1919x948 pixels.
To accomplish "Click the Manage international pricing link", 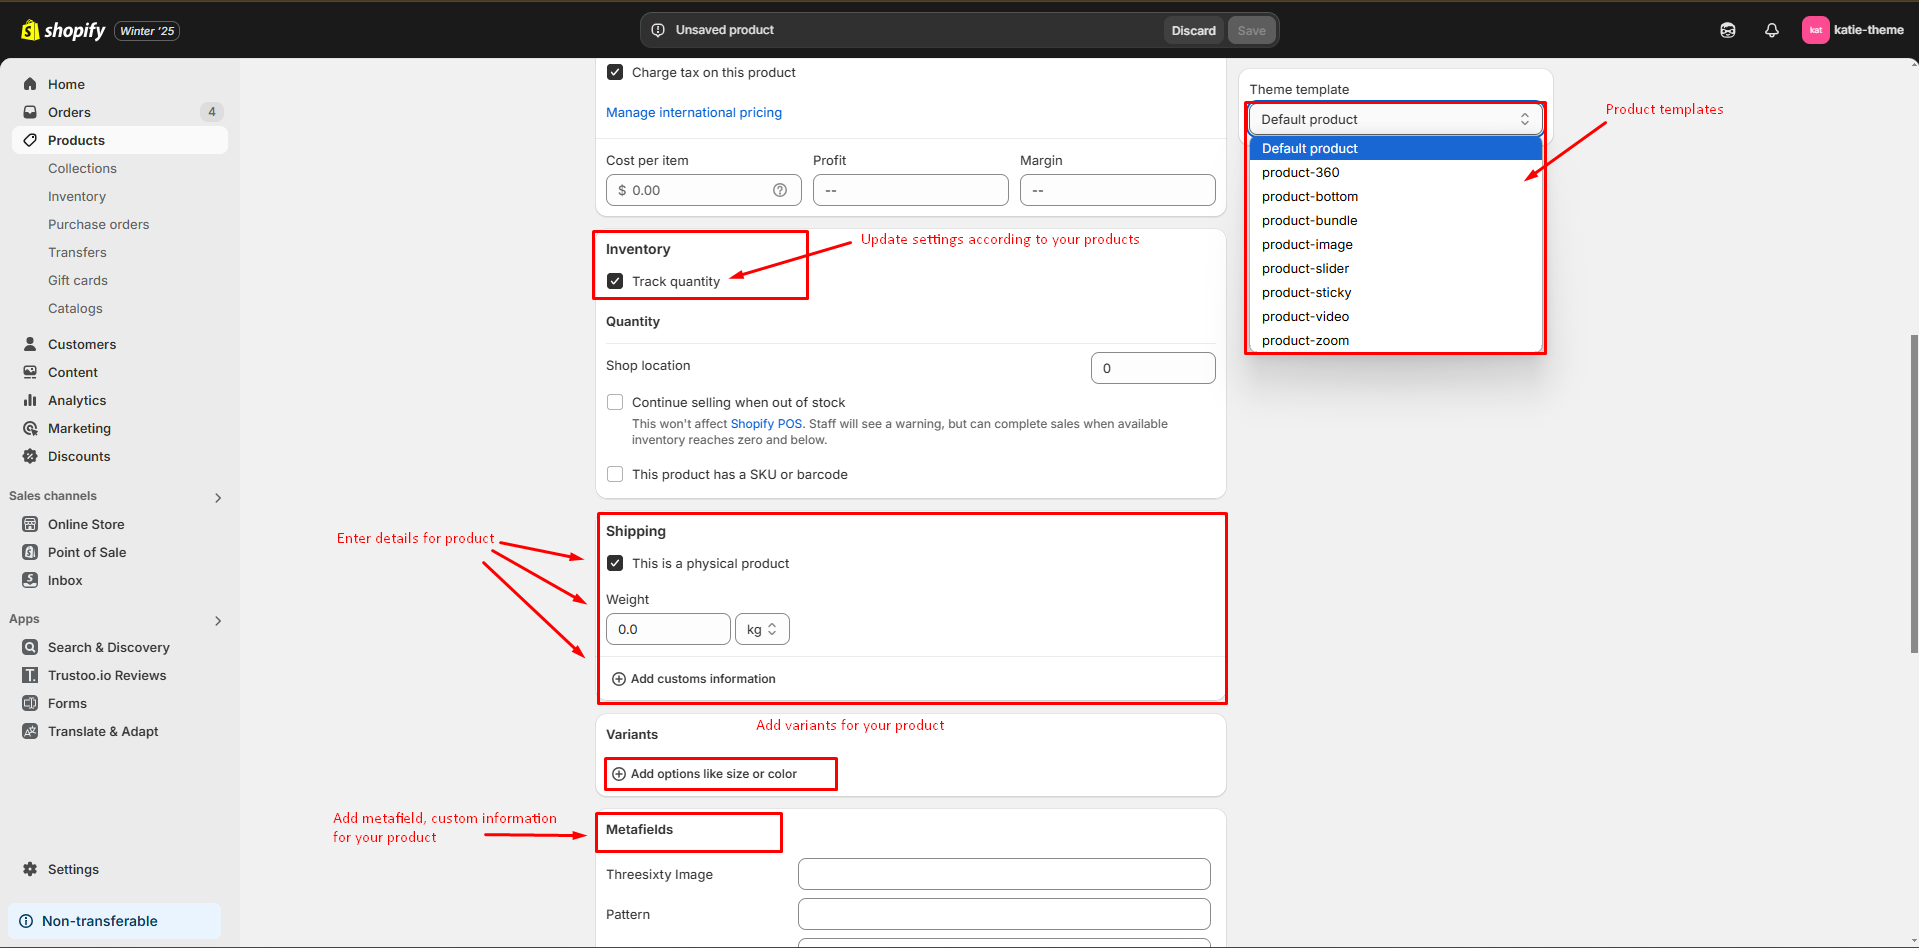I will tap(693, 112).
